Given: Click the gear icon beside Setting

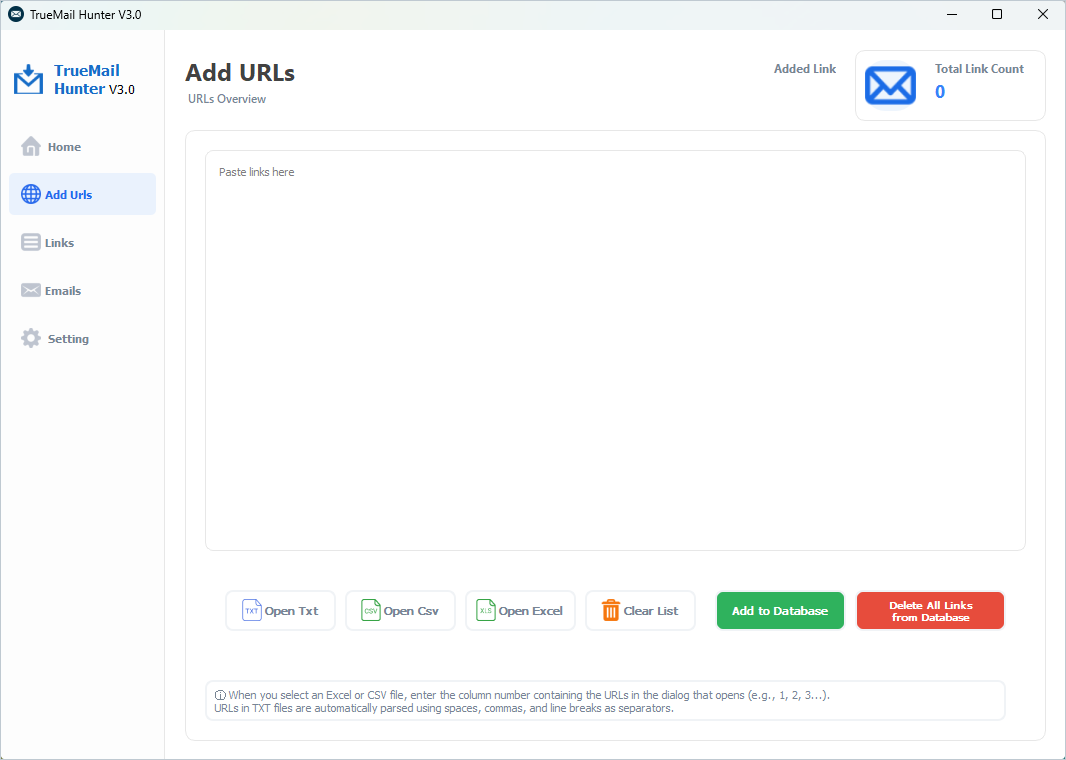Looking at the screenshot, I should point(31,339).
